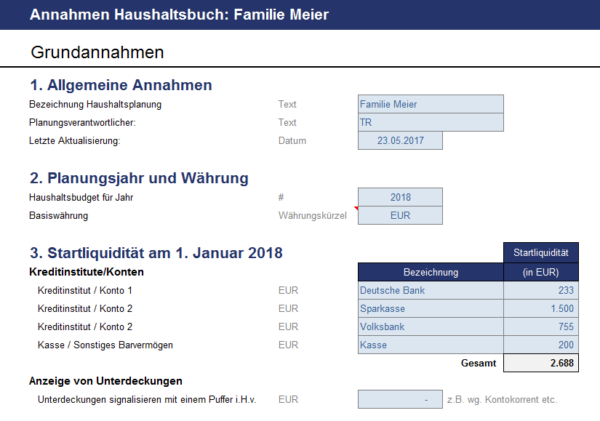Select the Grundannahmen heading

[97, 52]
